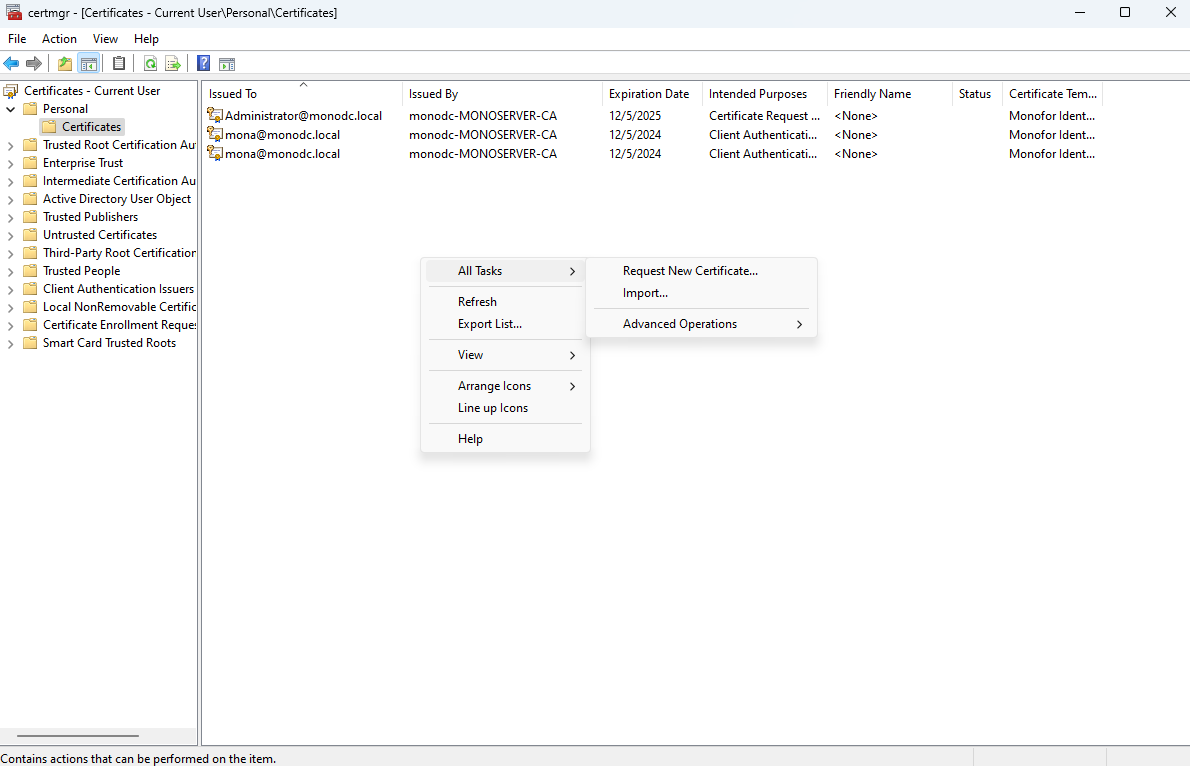Select Import from the All Tasks submenu

(645, 293)
